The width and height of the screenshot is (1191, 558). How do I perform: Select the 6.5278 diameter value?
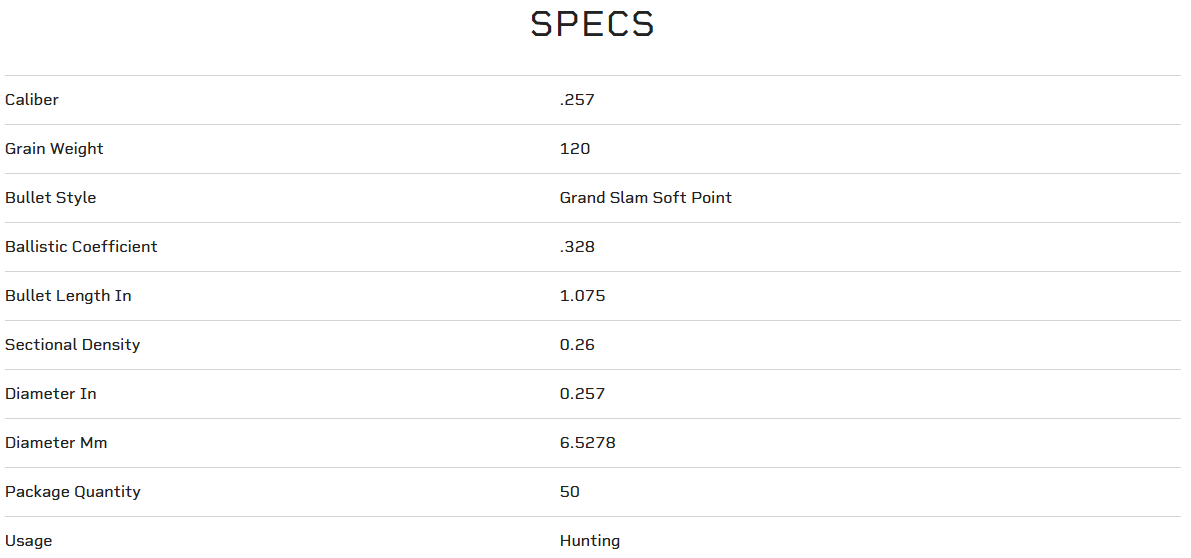587,443
